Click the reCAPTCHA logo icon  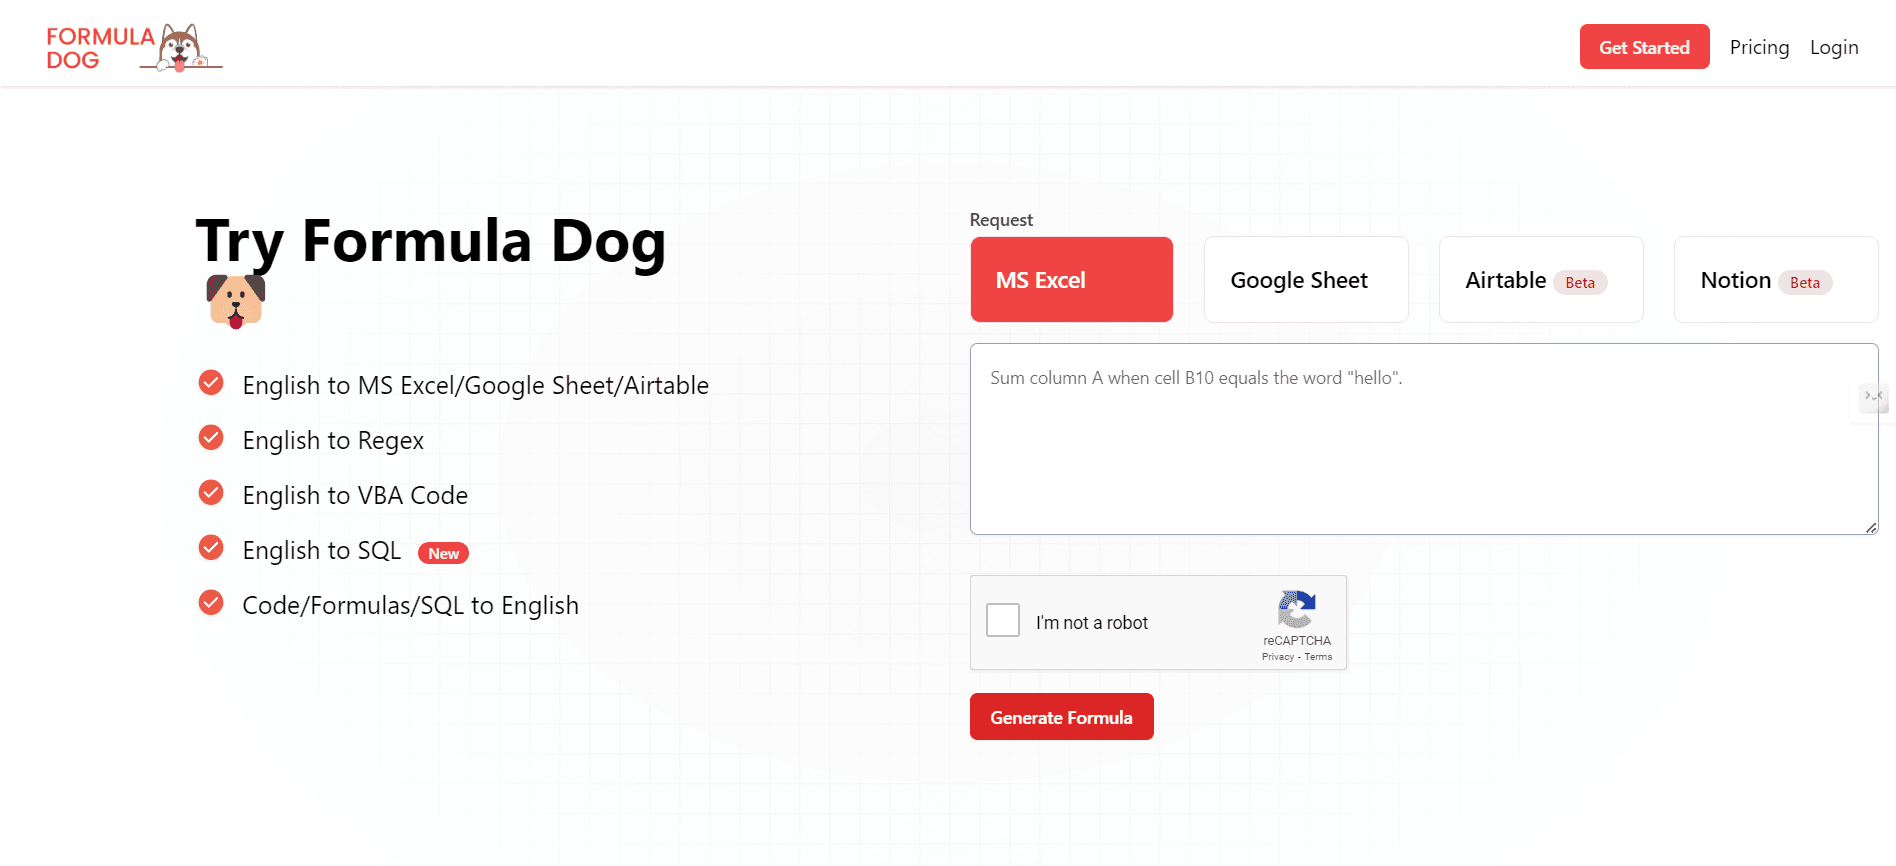[x=1296, y=608]
